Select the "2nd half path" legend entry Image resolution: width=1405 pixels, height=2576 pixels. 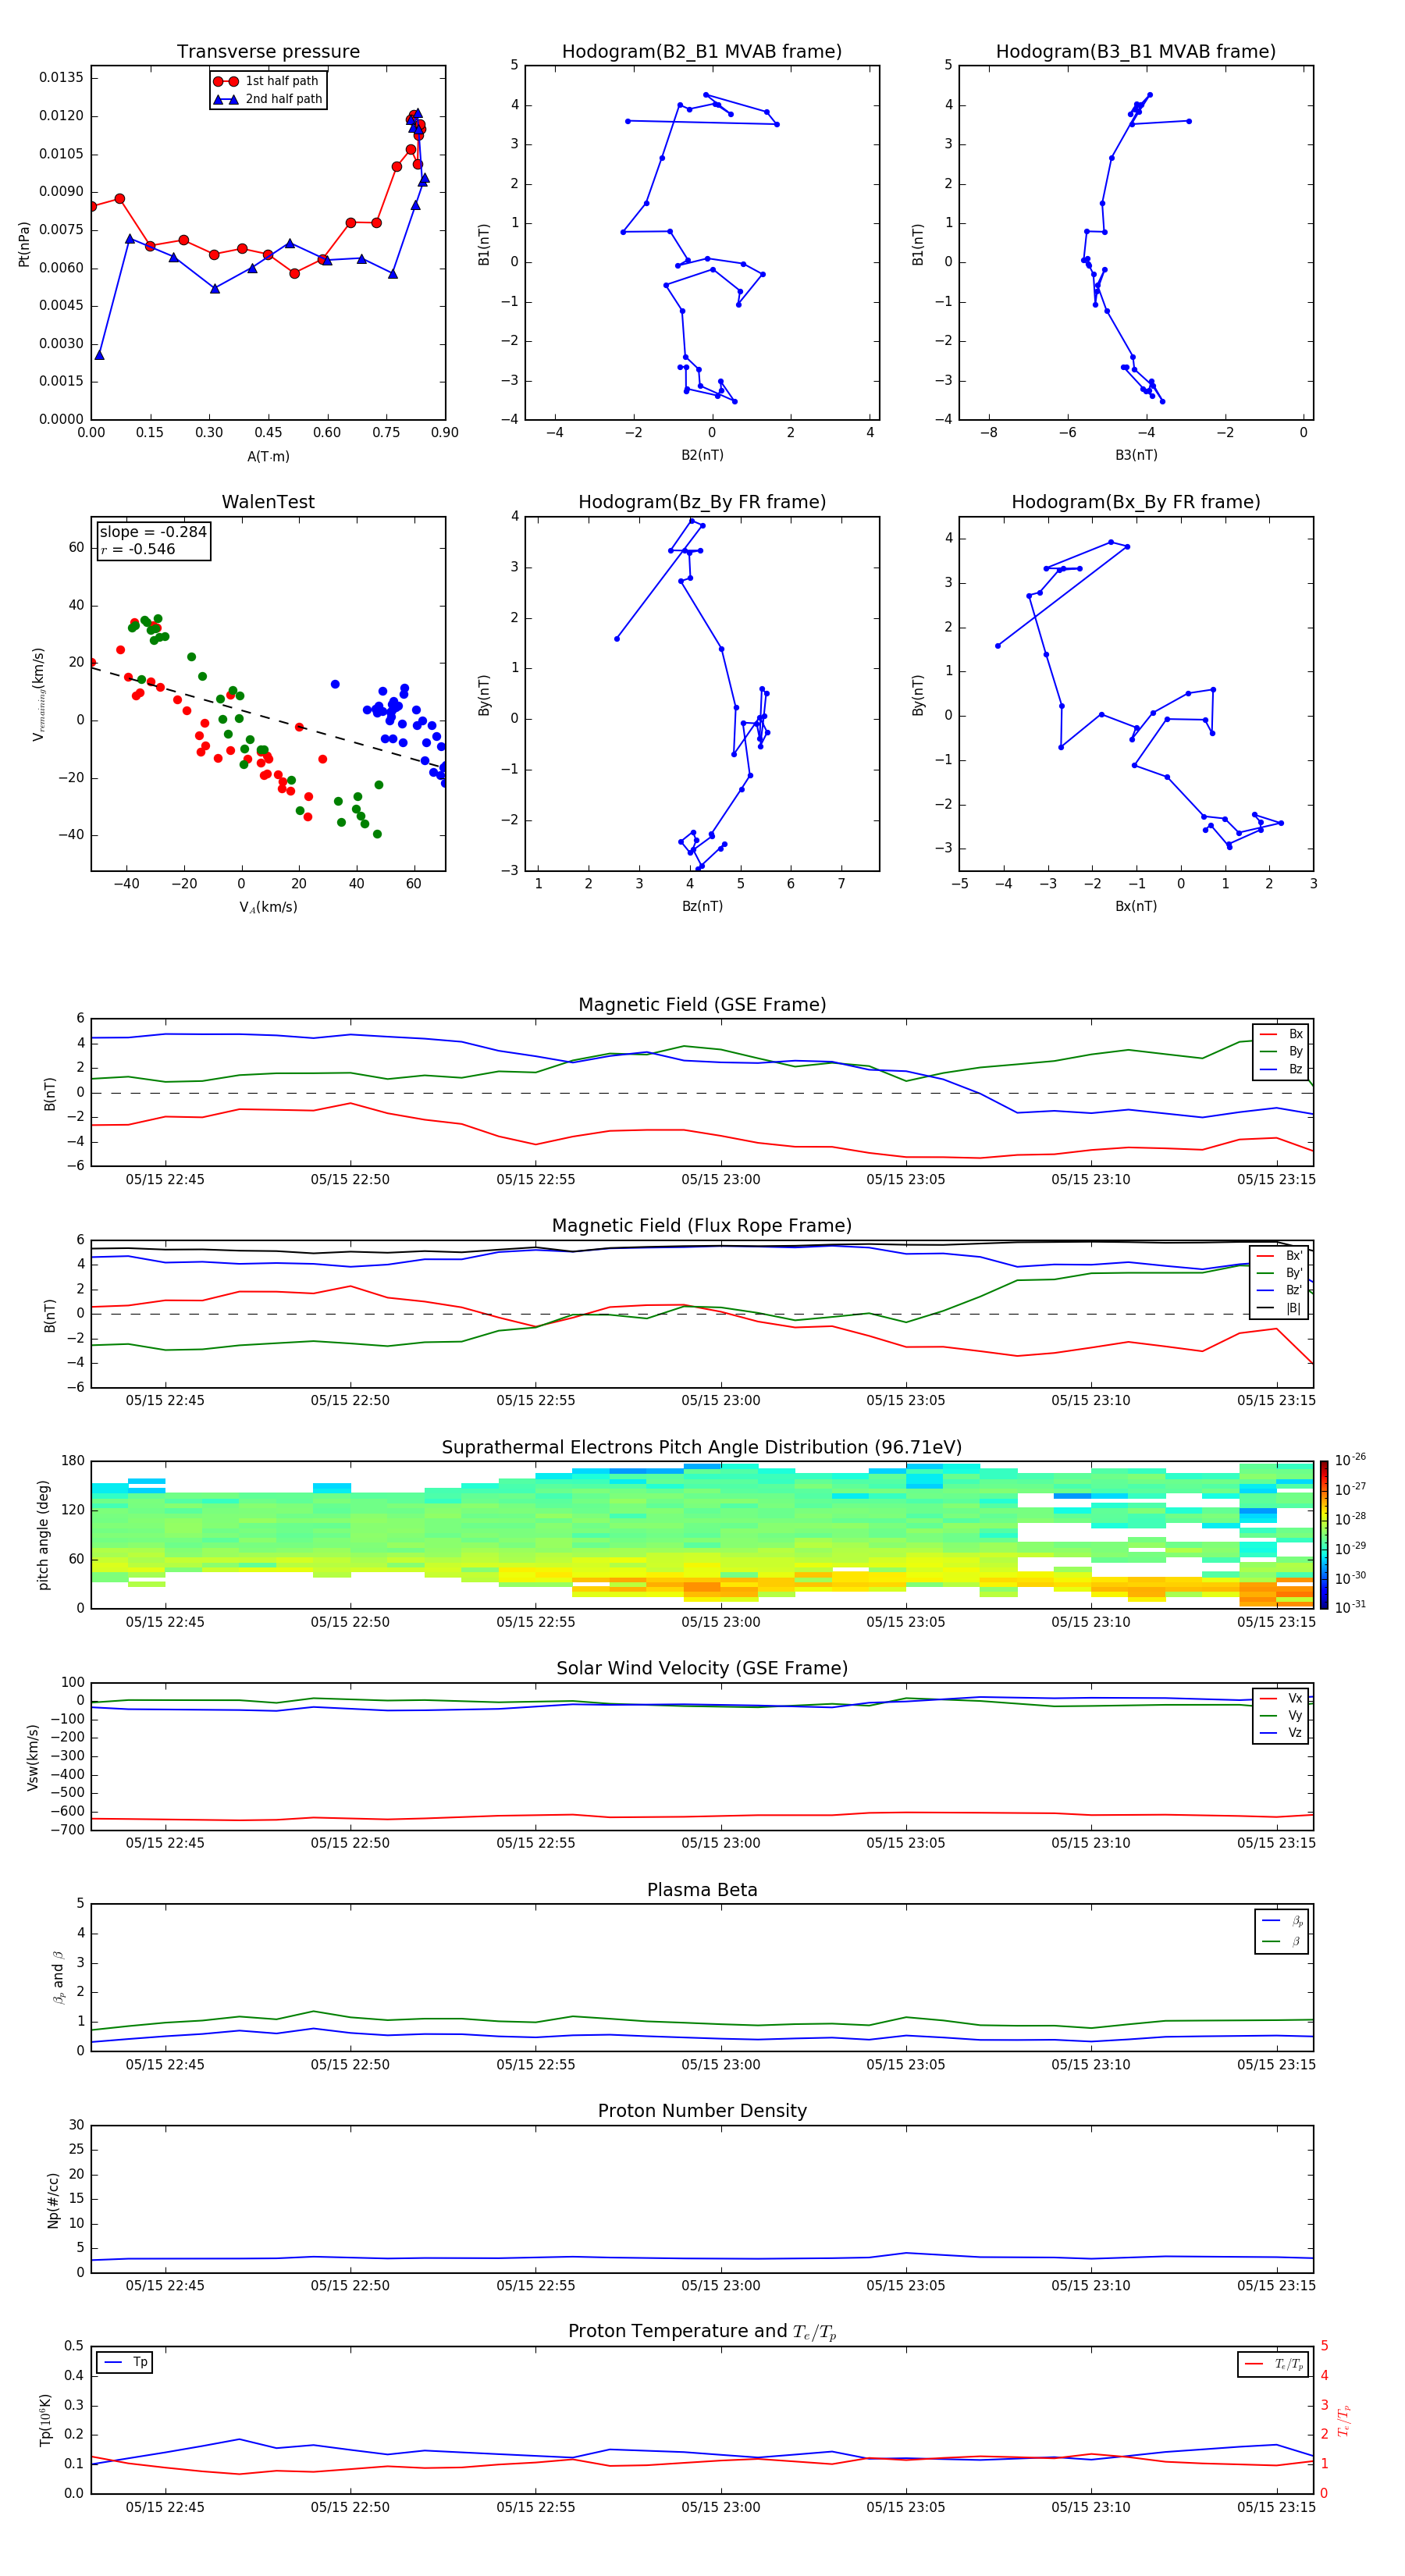pyautogui.click(x=267, y=99)
